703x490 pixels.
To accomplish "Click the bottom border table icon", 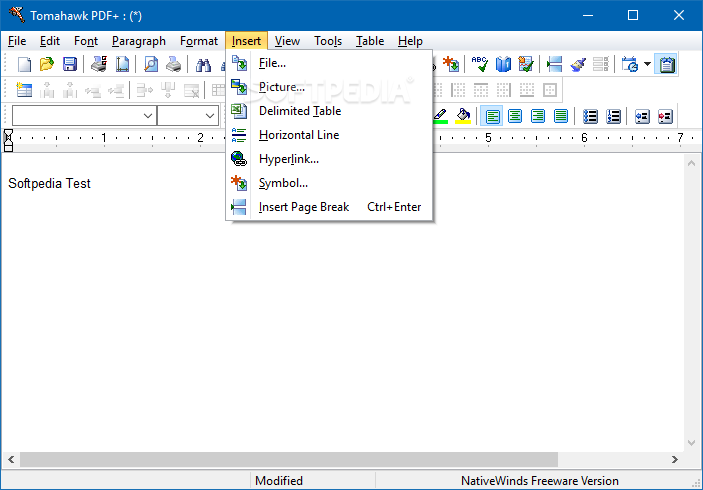I will click(526, 90).
